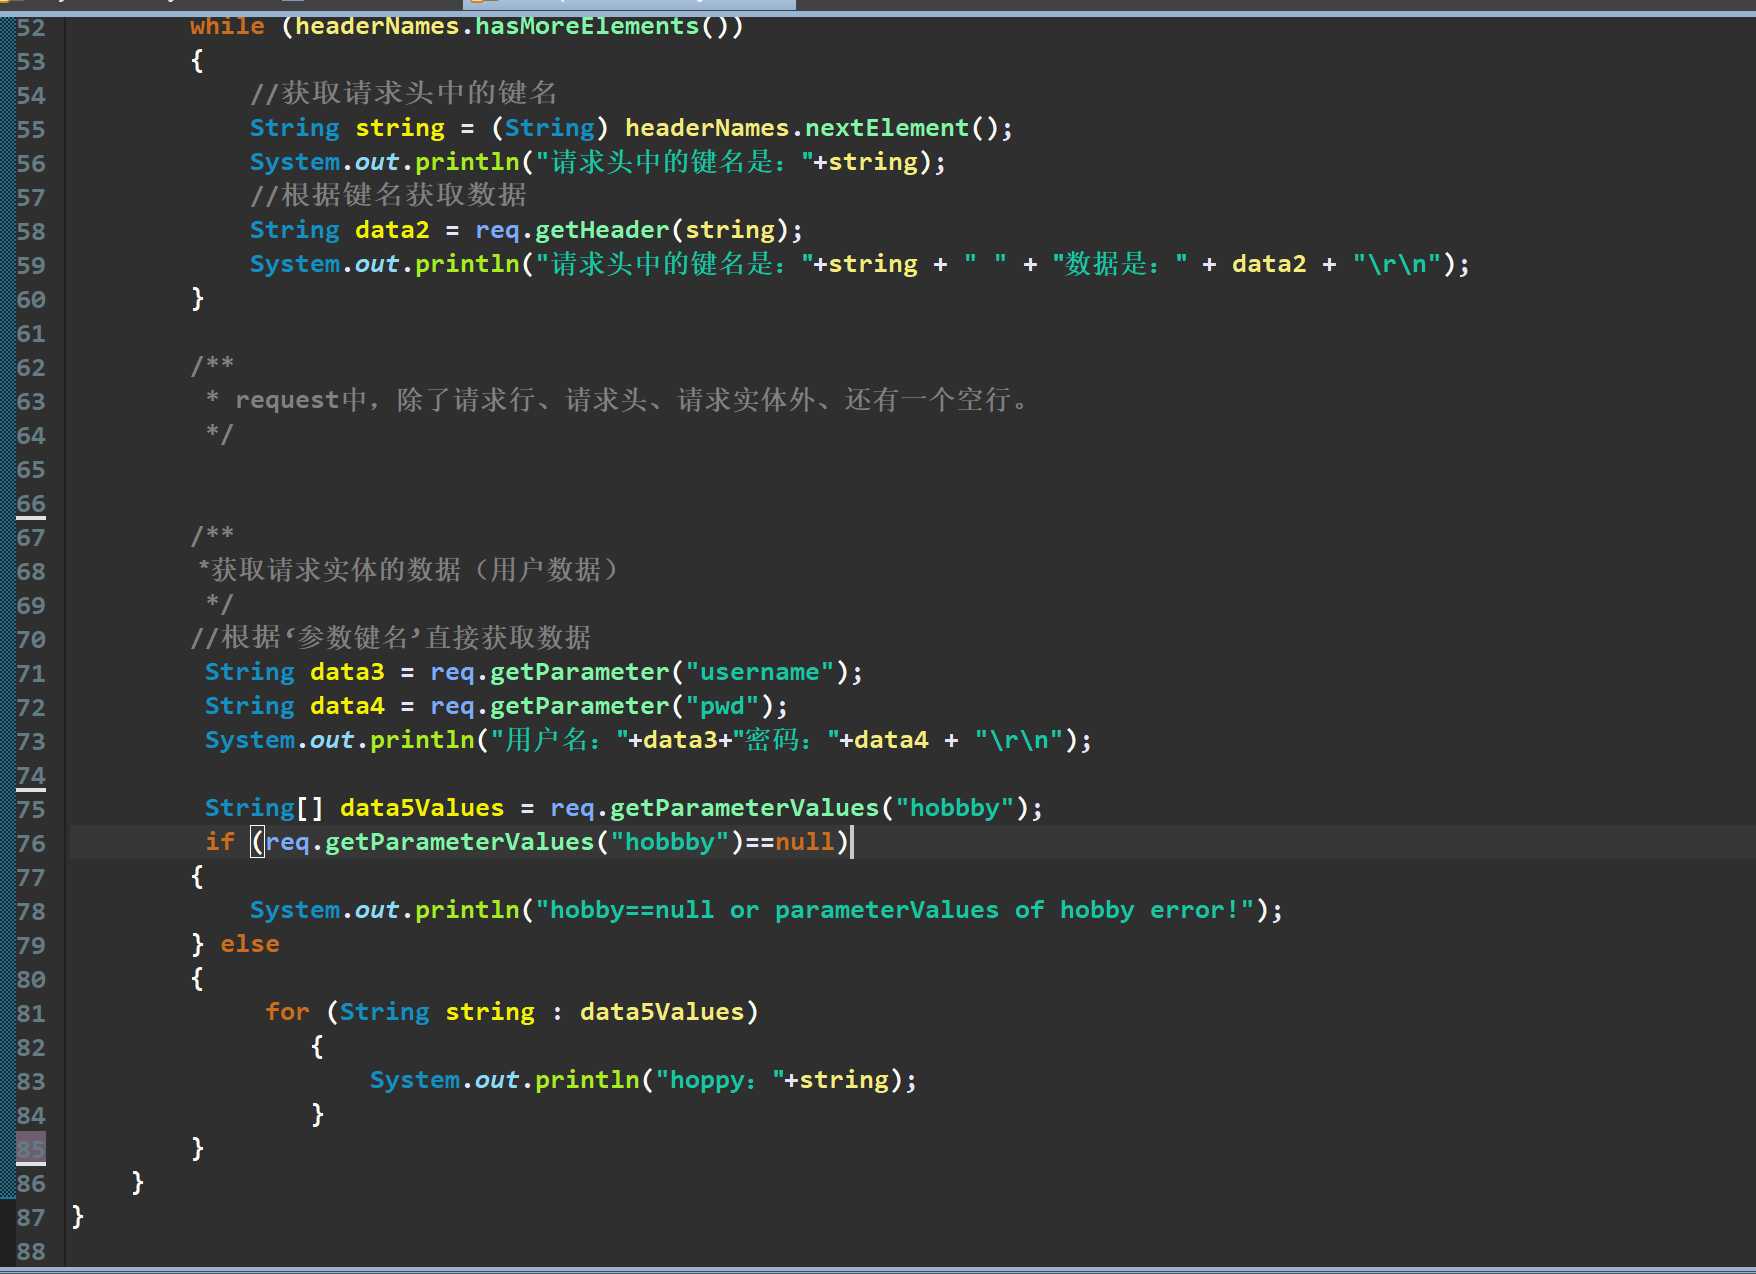This screenshot has height=1274, width=1756.
Task: Click the "\r\n" string on line 59
Action: [x=1397, y=264]
